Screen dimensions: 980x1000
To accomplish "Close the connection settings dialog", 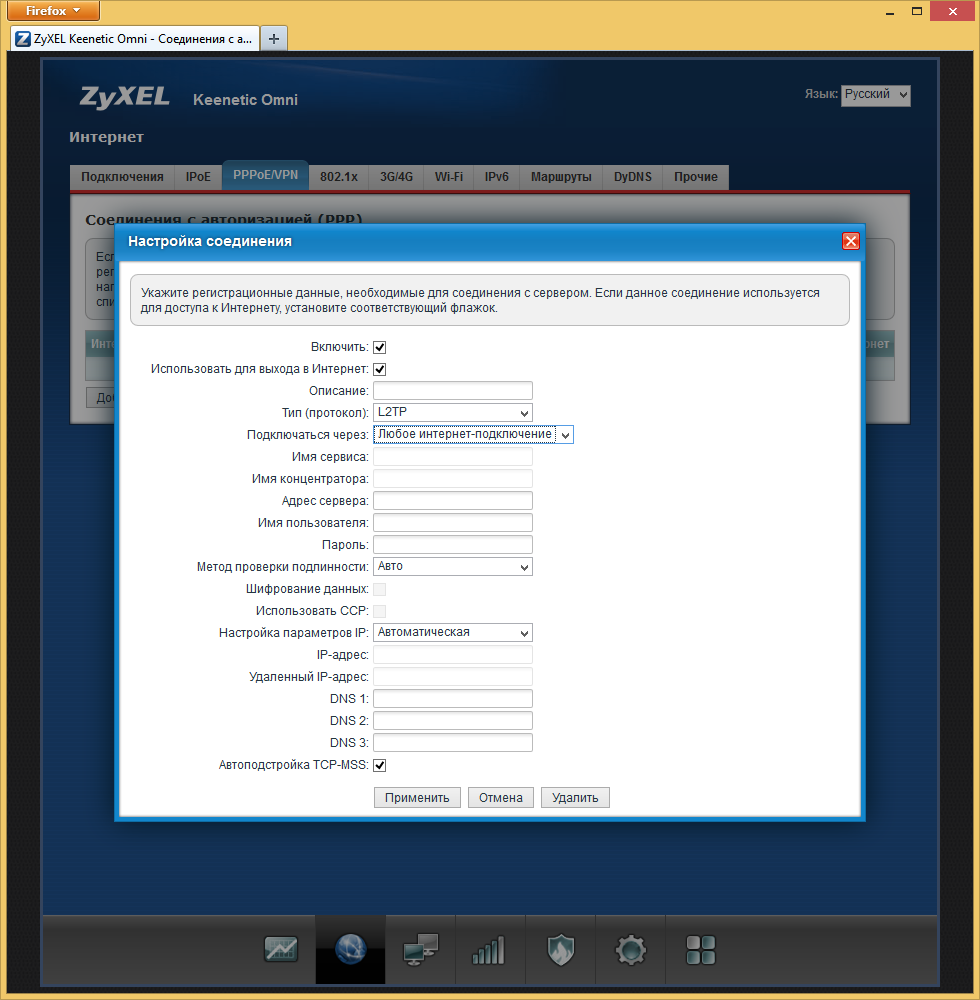I will pos(851,241).
